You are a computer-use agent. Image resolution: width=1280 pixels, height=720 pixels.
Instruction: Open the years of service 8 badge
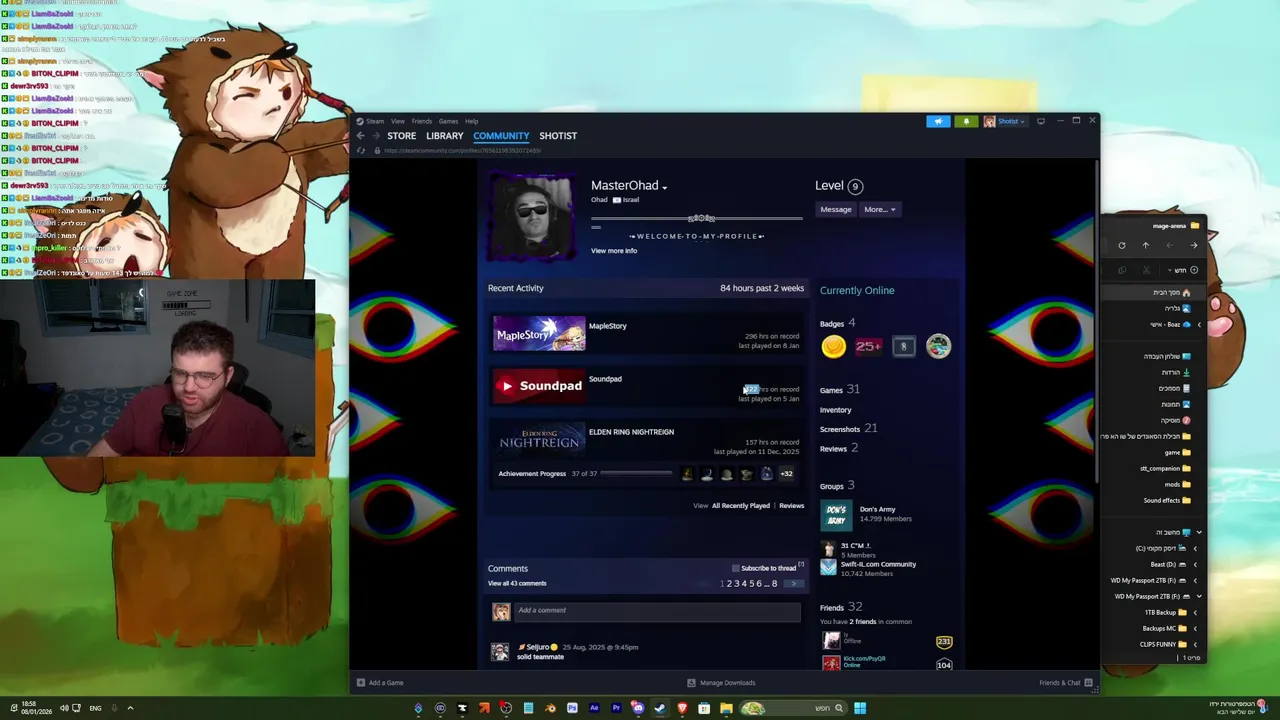pos(903,346)
